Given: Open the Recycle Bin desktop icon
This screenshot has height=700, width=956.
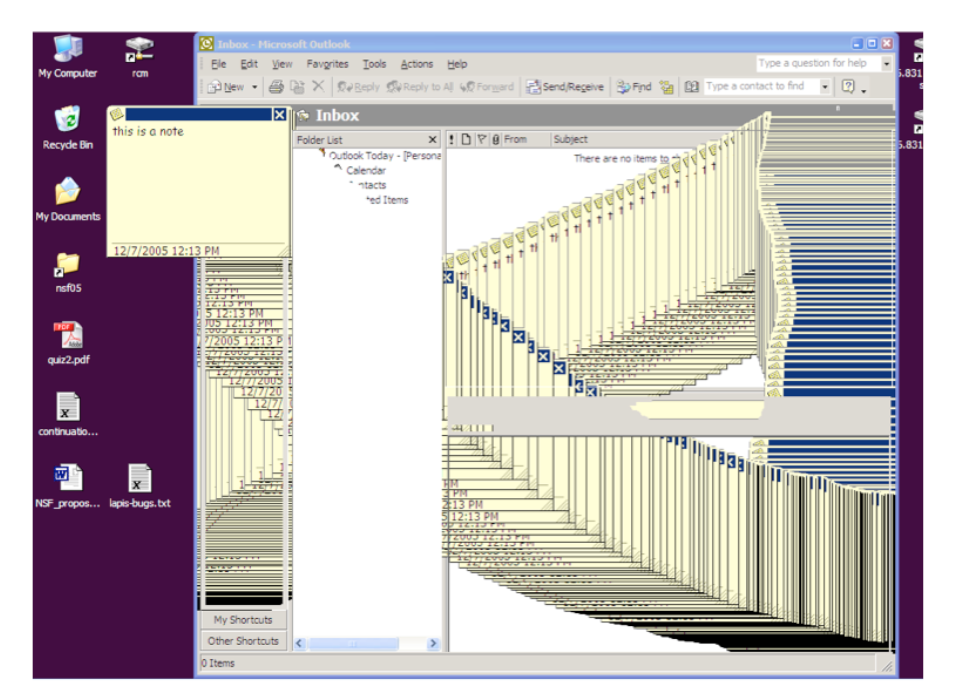Looking at the screenshot, I should 67,127.
